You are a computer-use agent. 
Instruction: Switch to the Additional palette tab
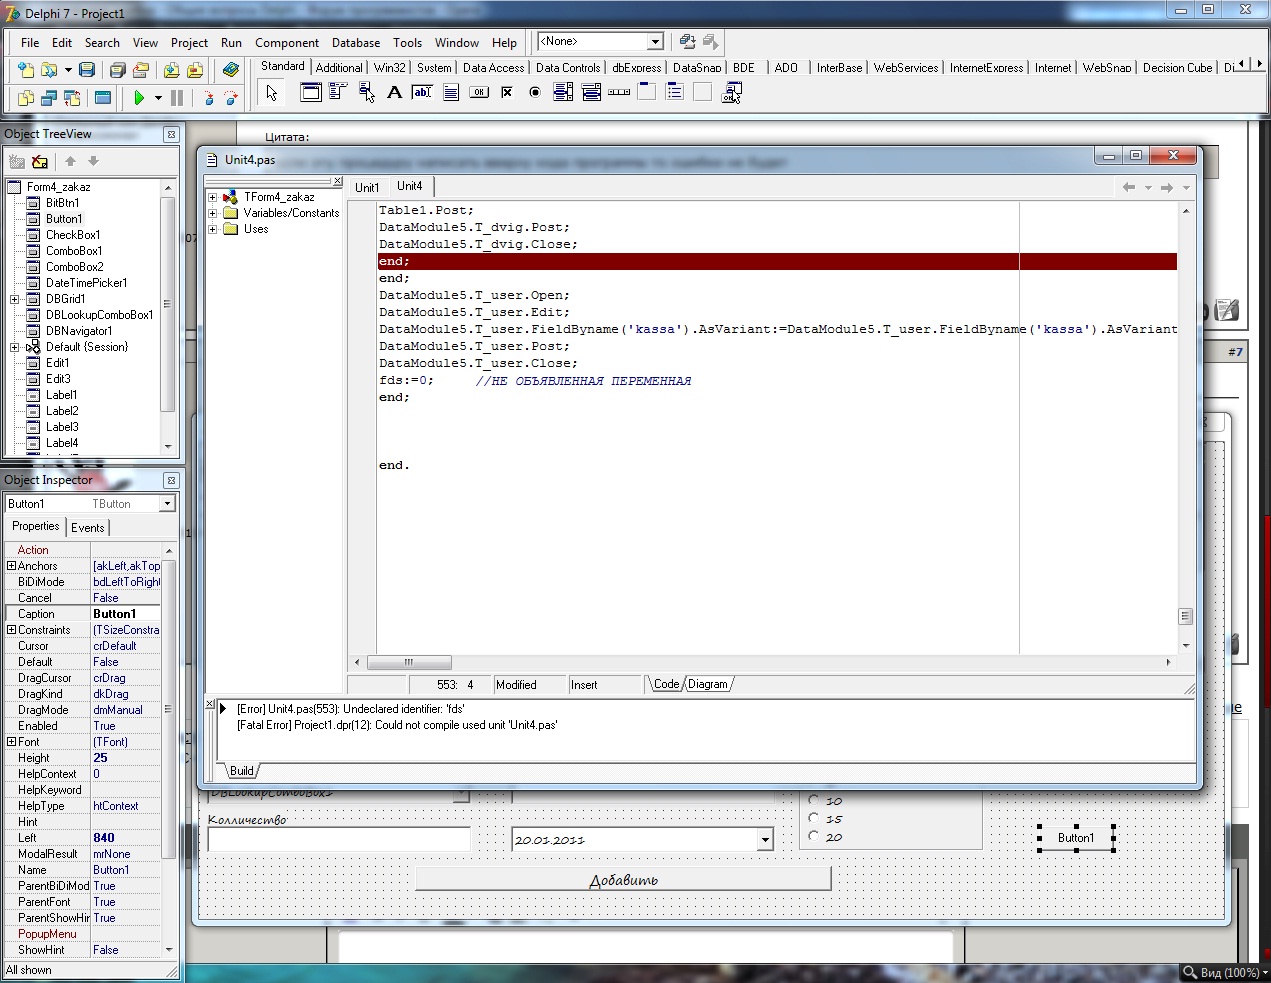[339, 68]
